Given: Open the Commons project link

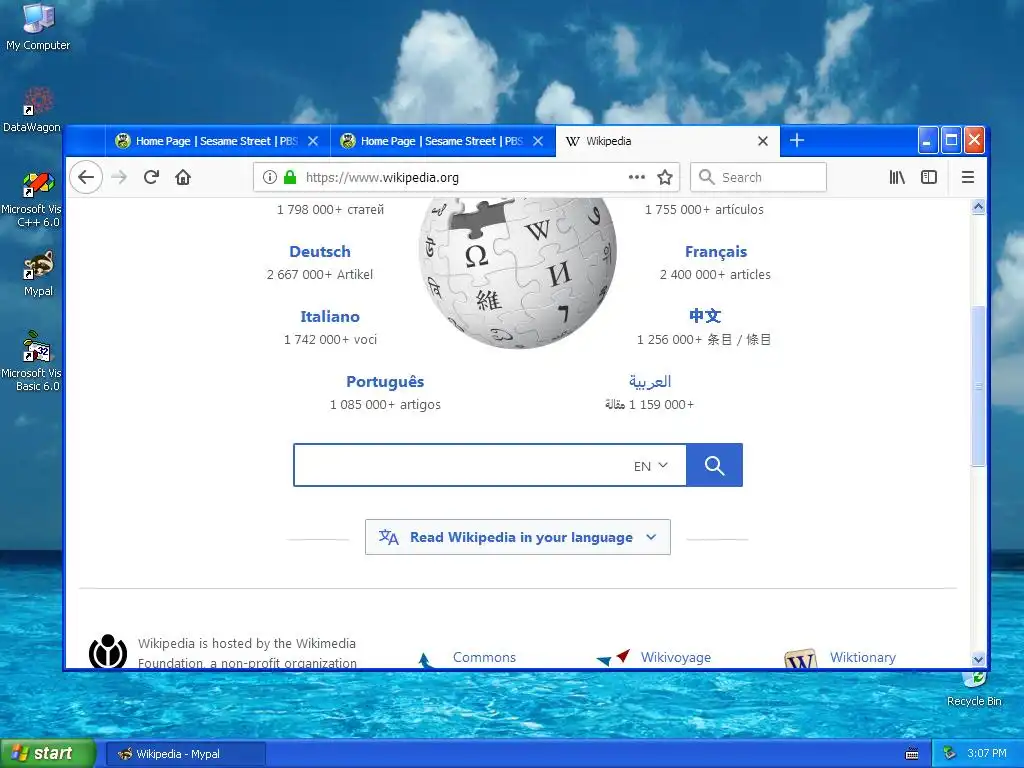Looking at the screenshot, I should (485, 657).
